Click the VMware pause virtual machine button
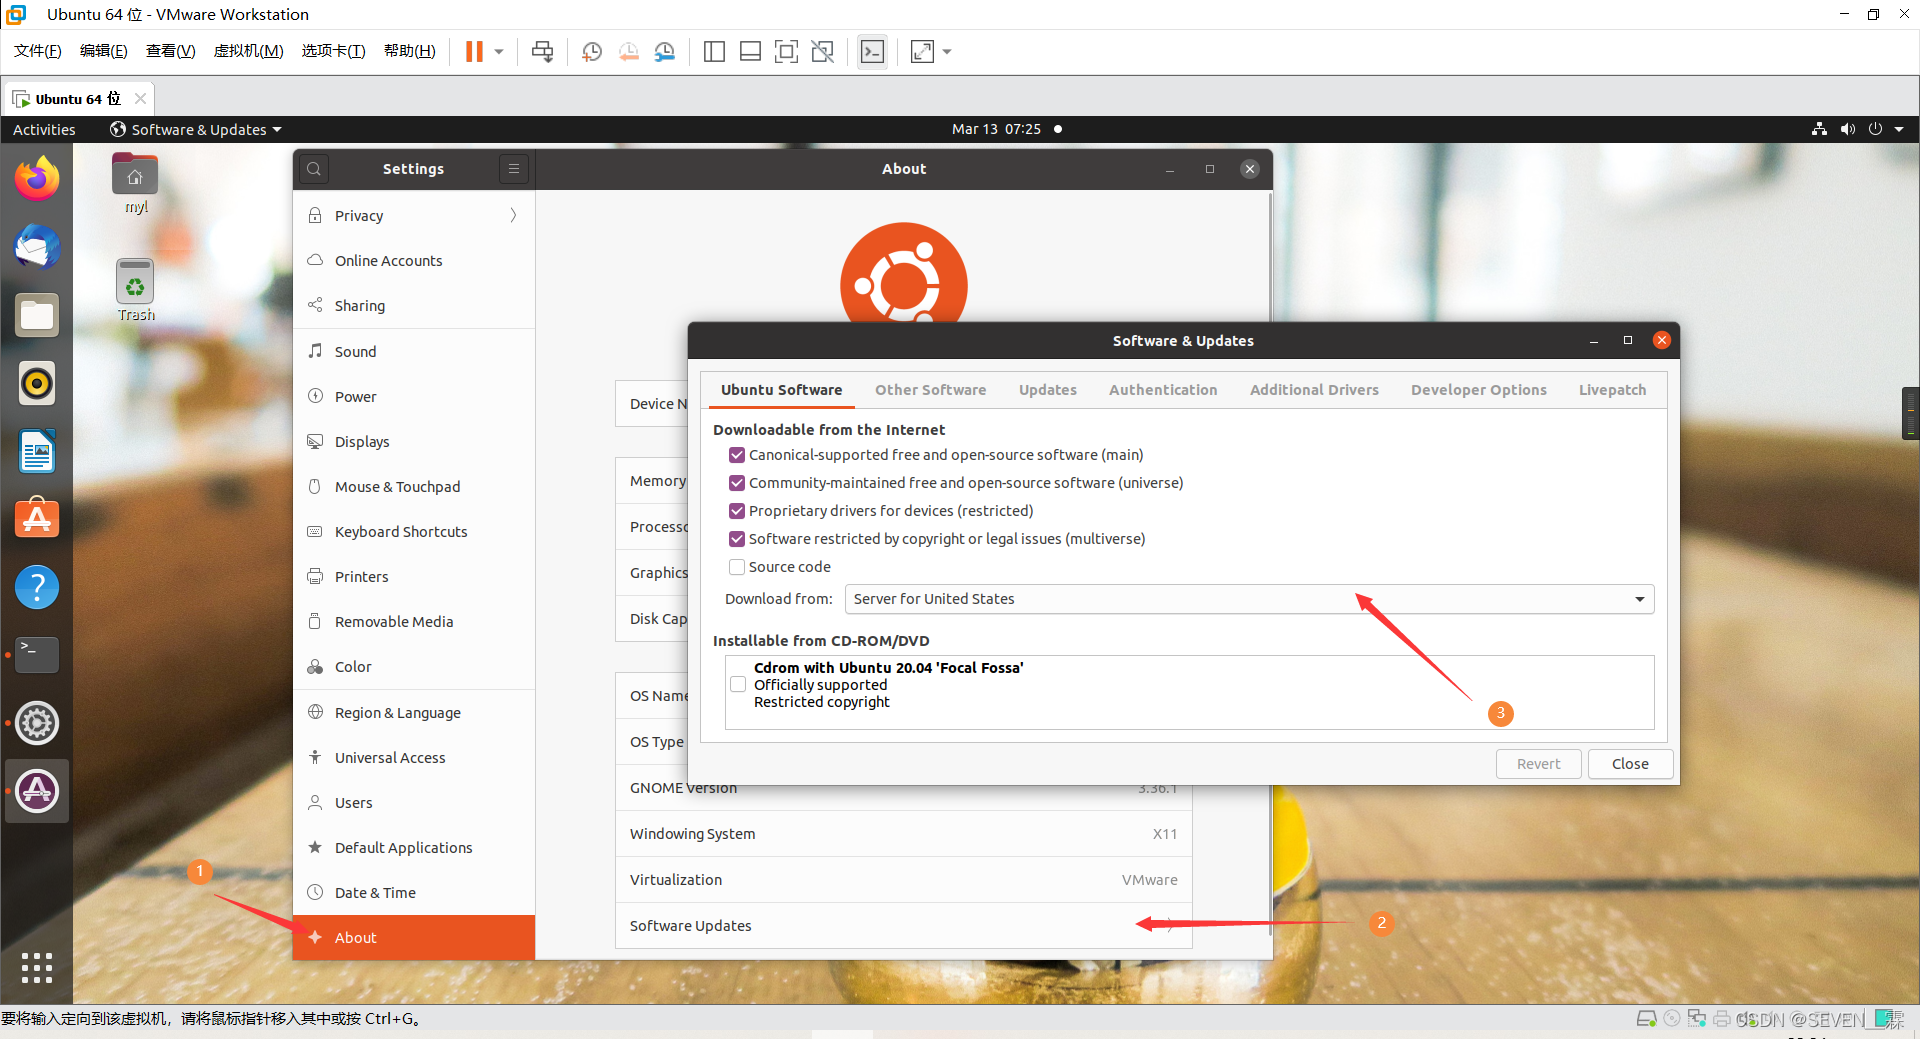Screen dimensions: 1920x1039 (x=474, y=52)
